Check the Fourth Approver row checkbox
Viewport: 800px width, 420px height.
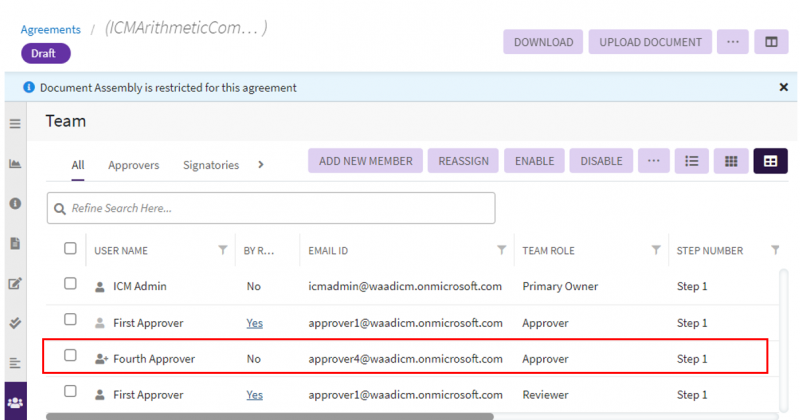70,355
